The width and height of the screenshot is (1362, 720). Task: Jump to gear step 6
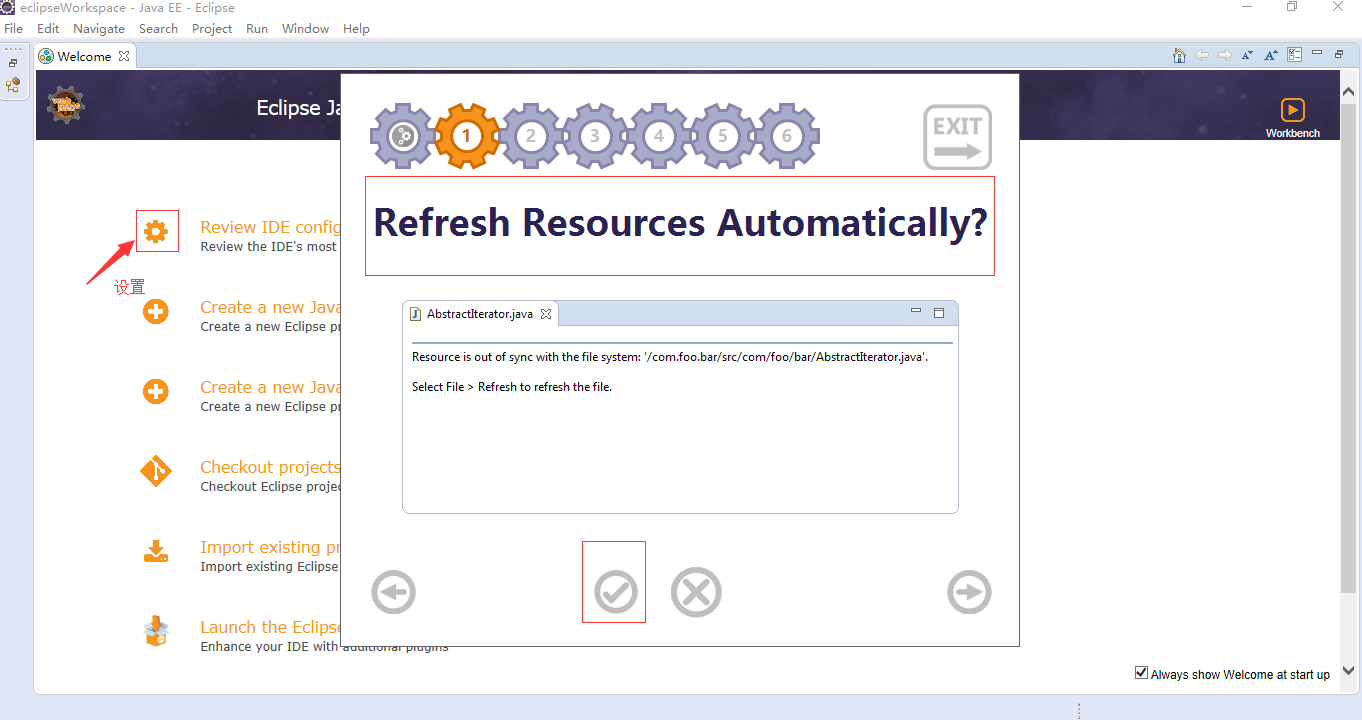coord(787,135)
